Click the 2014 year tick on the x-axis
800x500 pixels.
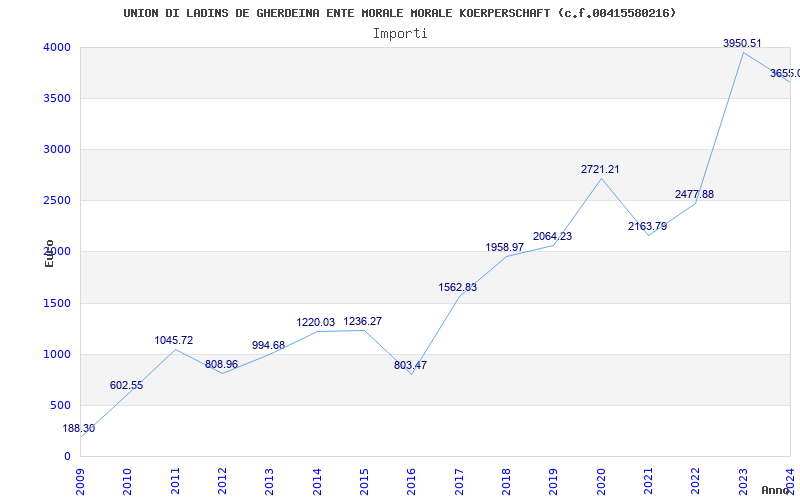tap(317, 480)
